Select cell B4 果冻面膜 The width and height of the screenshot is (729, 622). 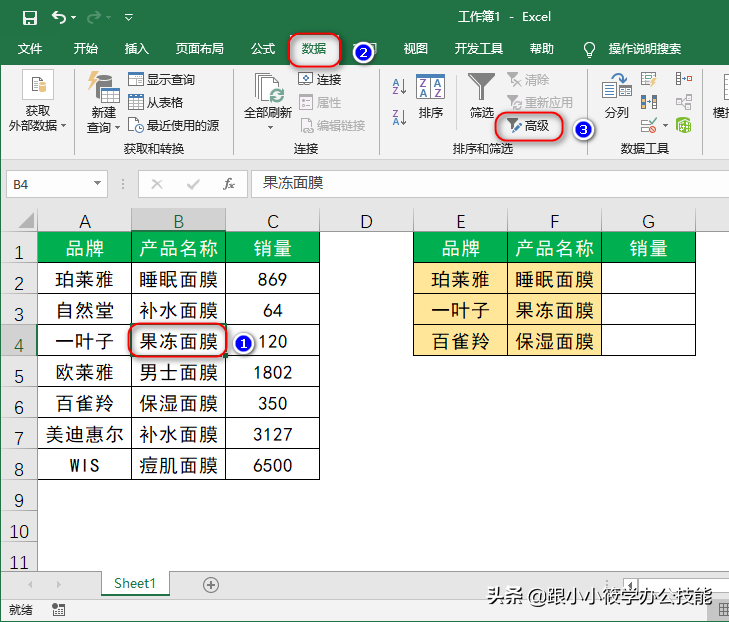click(x=179, y=341)
